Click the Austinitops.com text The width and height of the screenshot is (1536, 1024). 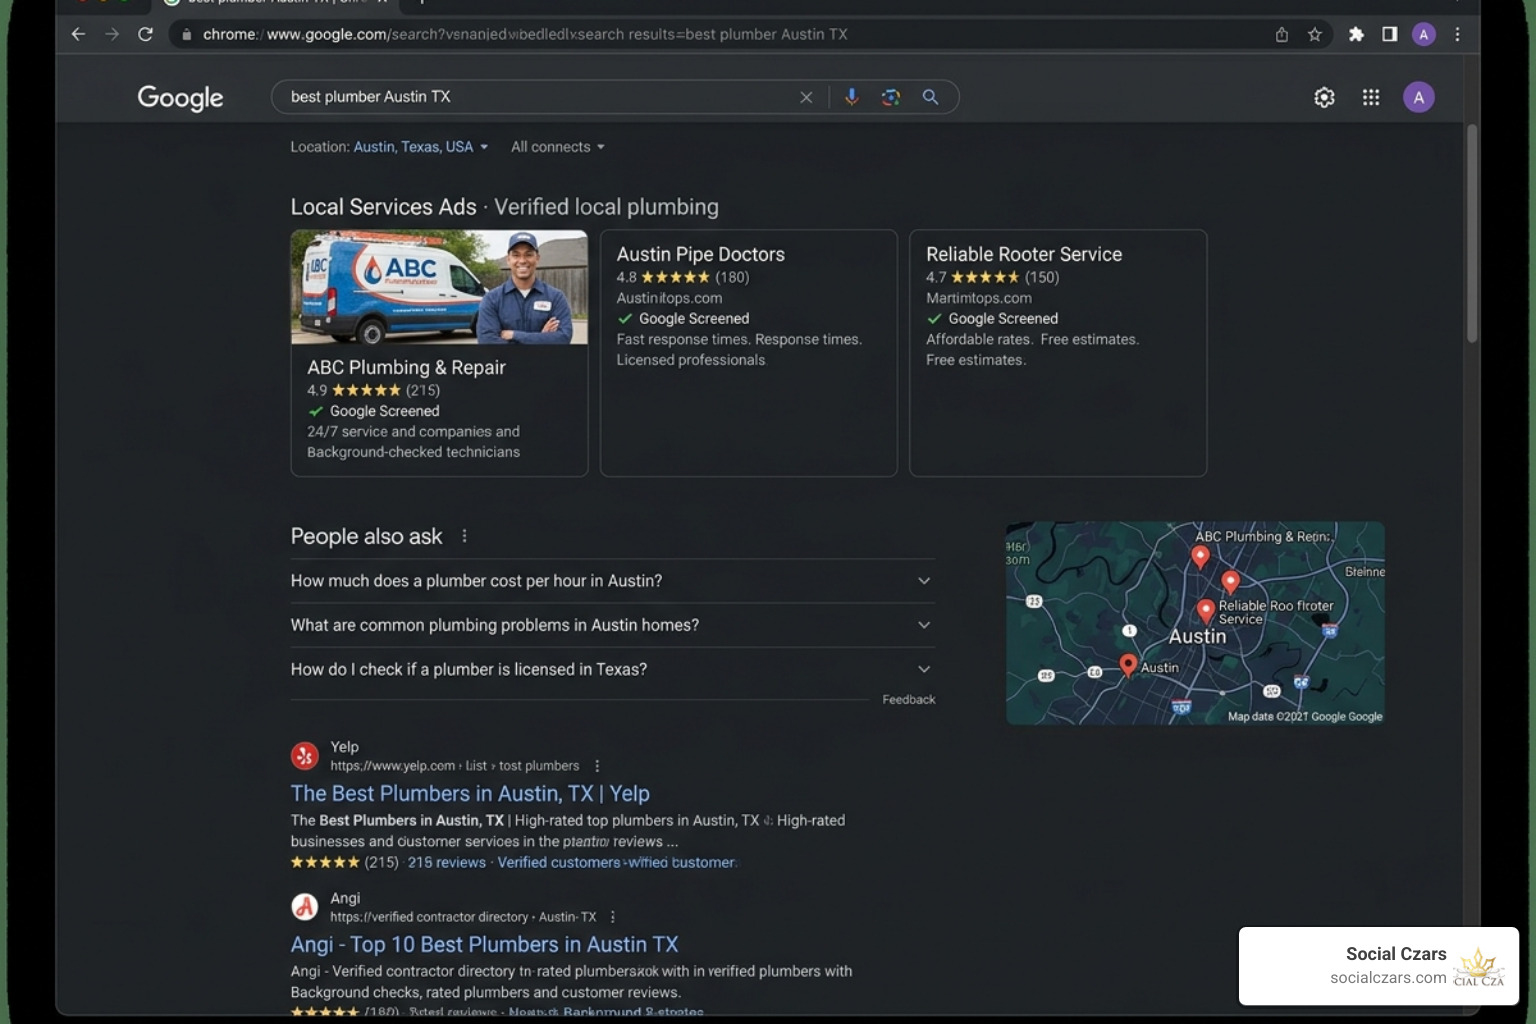(669, 298)
